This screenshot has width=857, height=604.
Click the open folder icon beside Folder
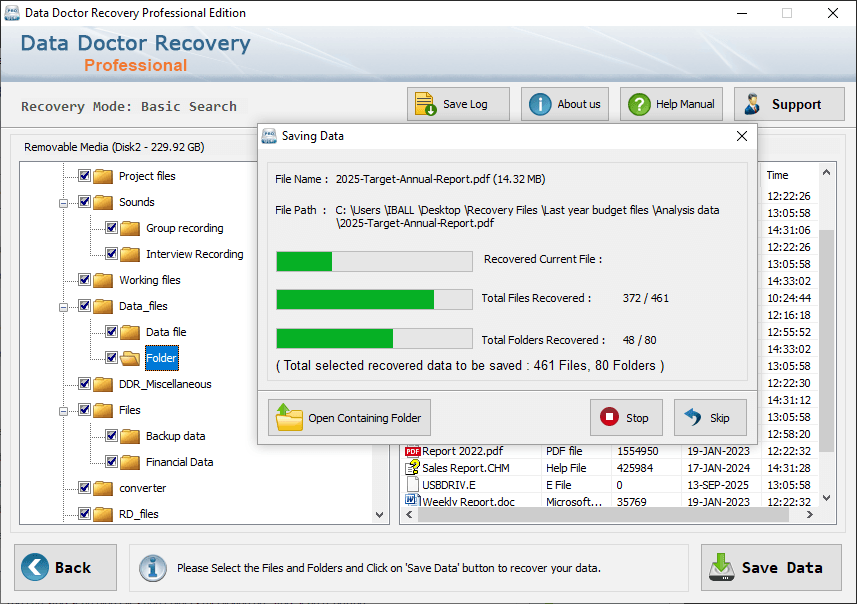(x=130, y=358)
